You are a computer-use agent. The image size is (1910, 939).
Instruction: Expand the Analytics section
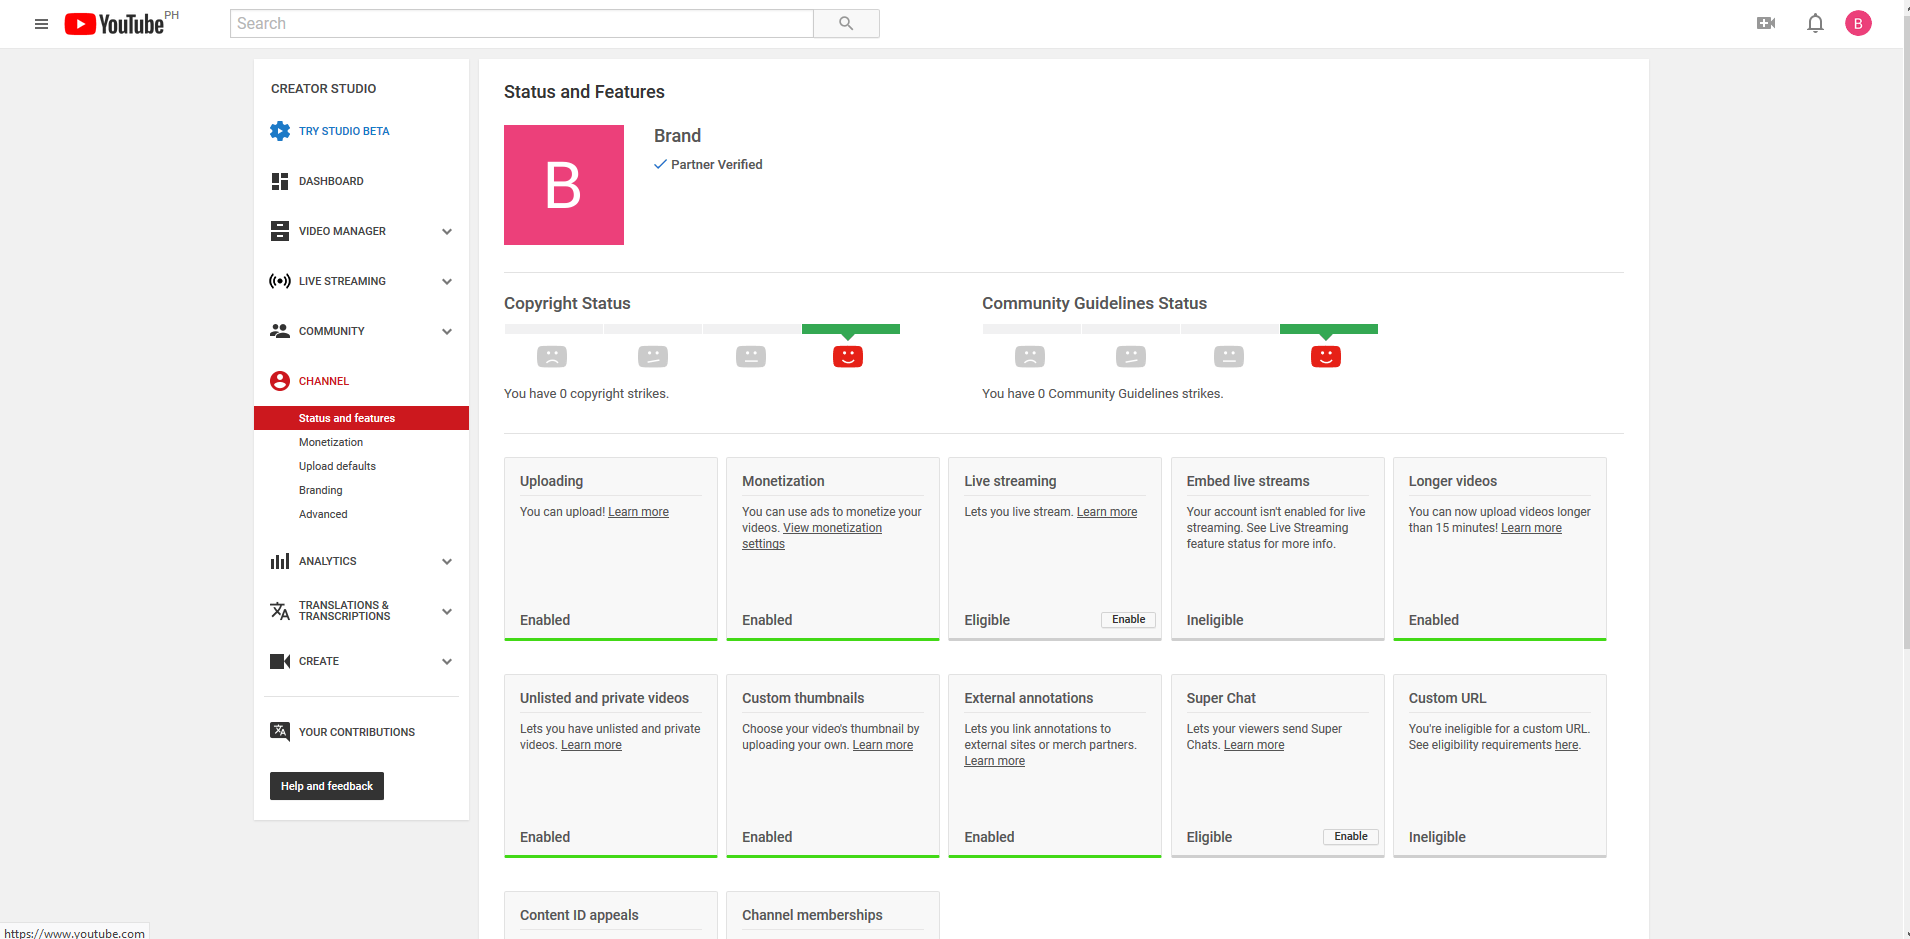(447, 561)
